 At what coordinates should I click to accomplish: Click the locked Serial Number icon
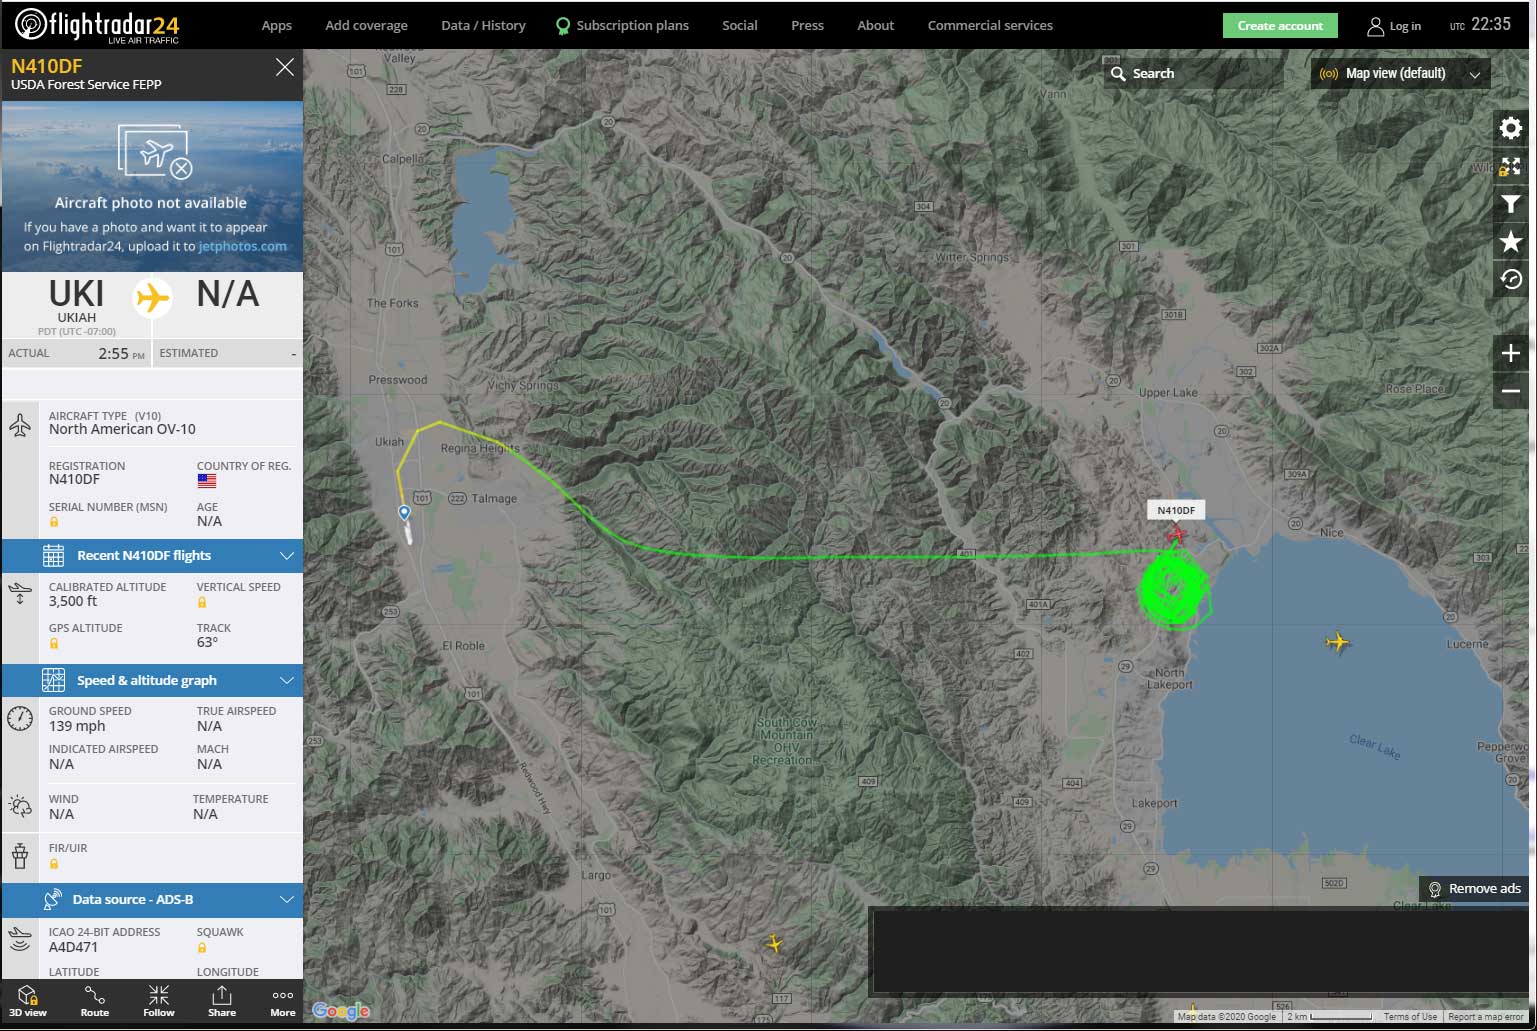(54, 522)
